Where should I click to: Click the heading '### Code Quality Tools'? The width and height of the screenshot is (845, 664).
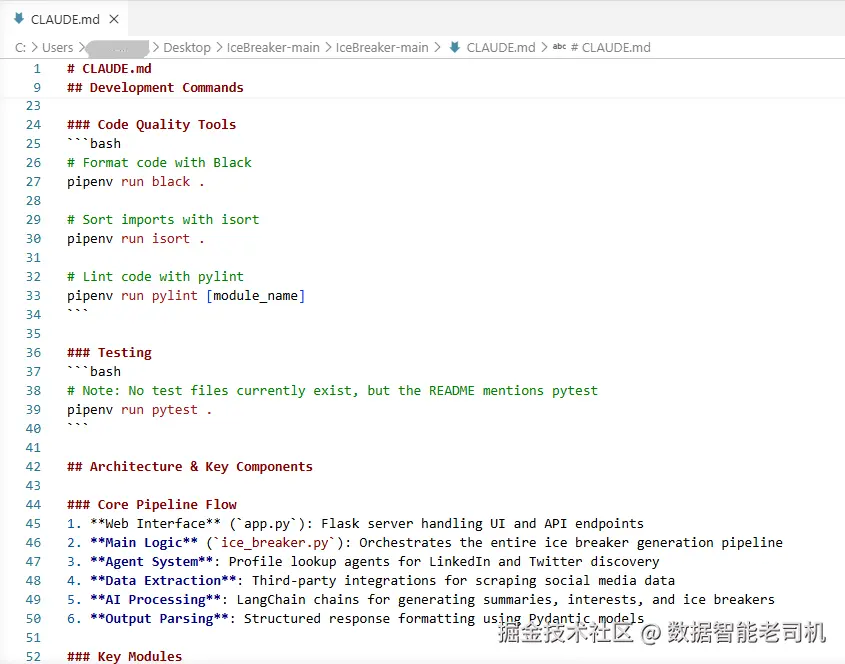(x=151, y=124)
